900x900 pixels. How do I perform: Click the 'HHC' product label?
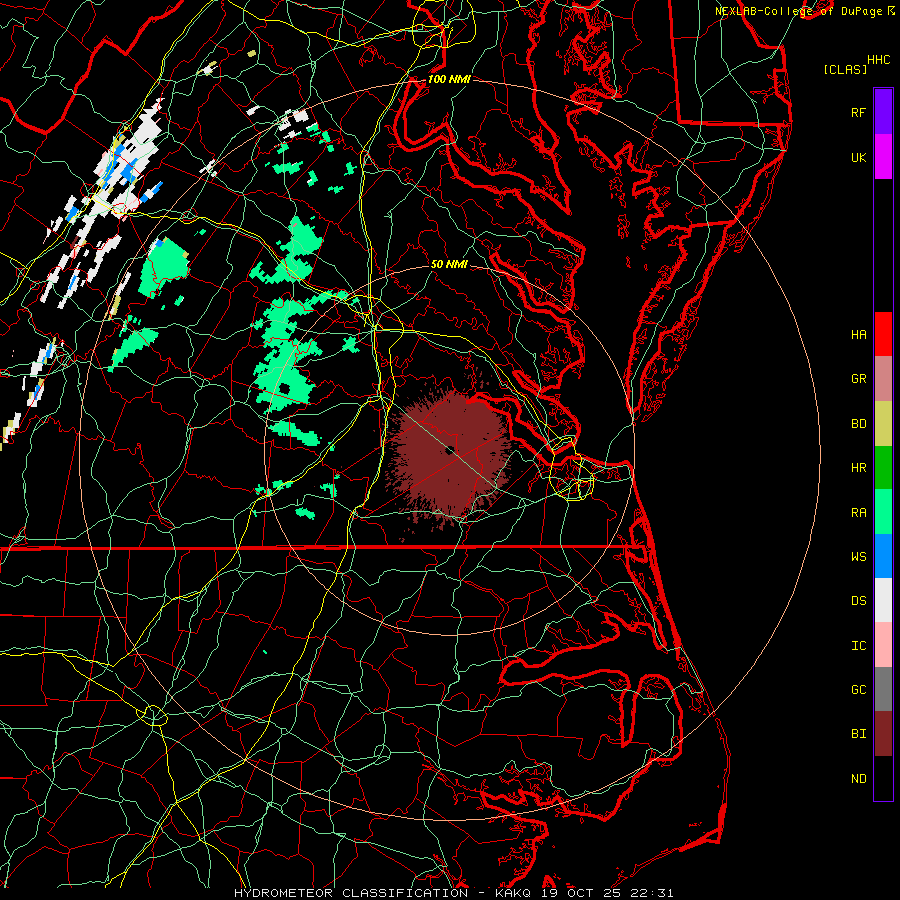point(878,60)
